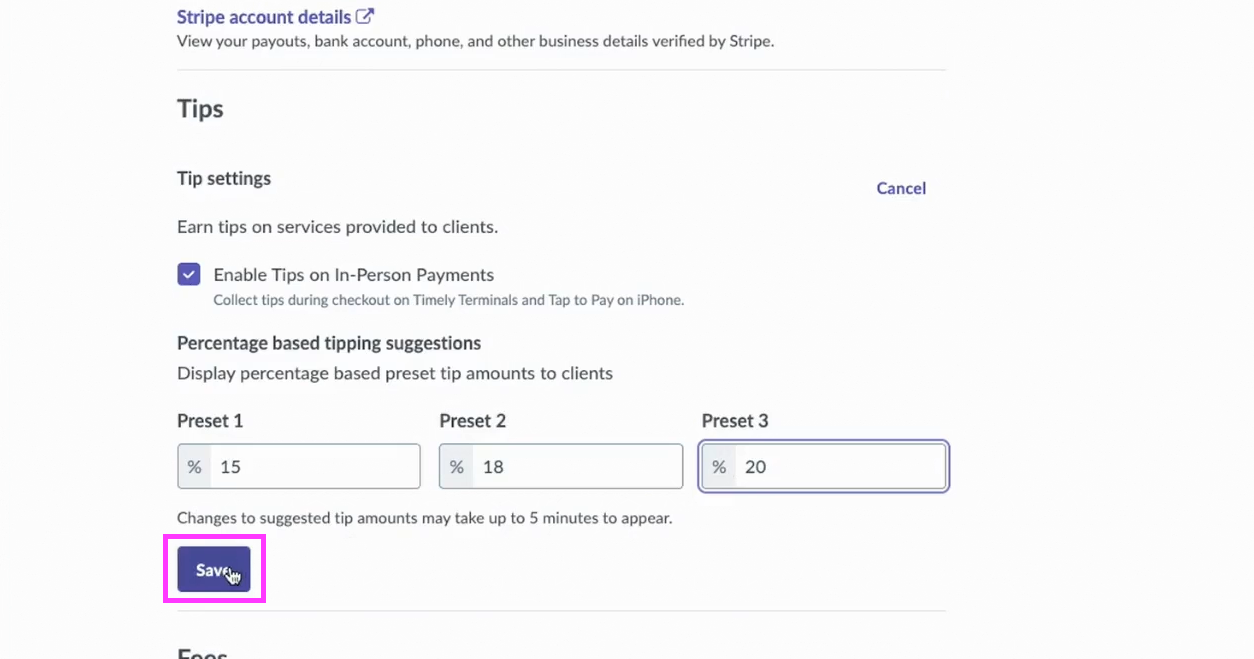Viewport: 1254px width, 659px height.
Task: Select the Preset 3 field showing 20
Action: coord(838,467)
